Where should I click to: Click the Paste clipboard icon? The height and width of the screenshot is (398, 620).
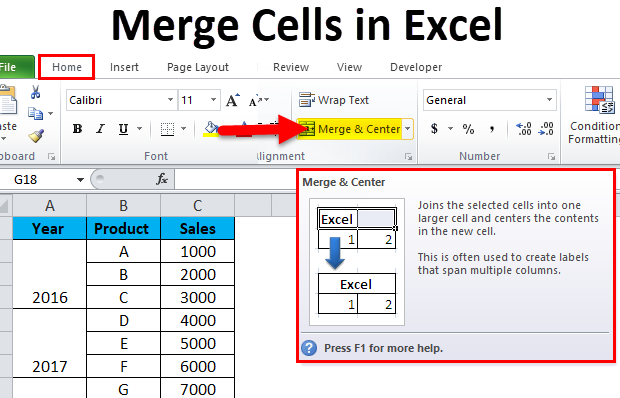[x=8, y=100]
